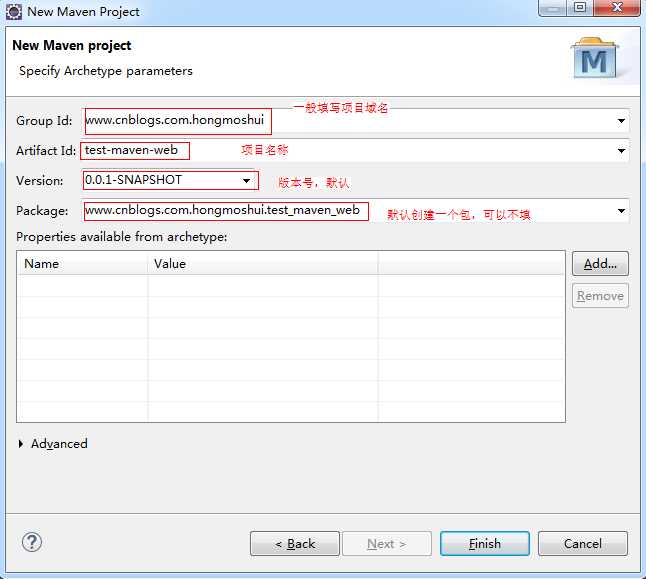Expand the Advanced section

tap(21, 444)
